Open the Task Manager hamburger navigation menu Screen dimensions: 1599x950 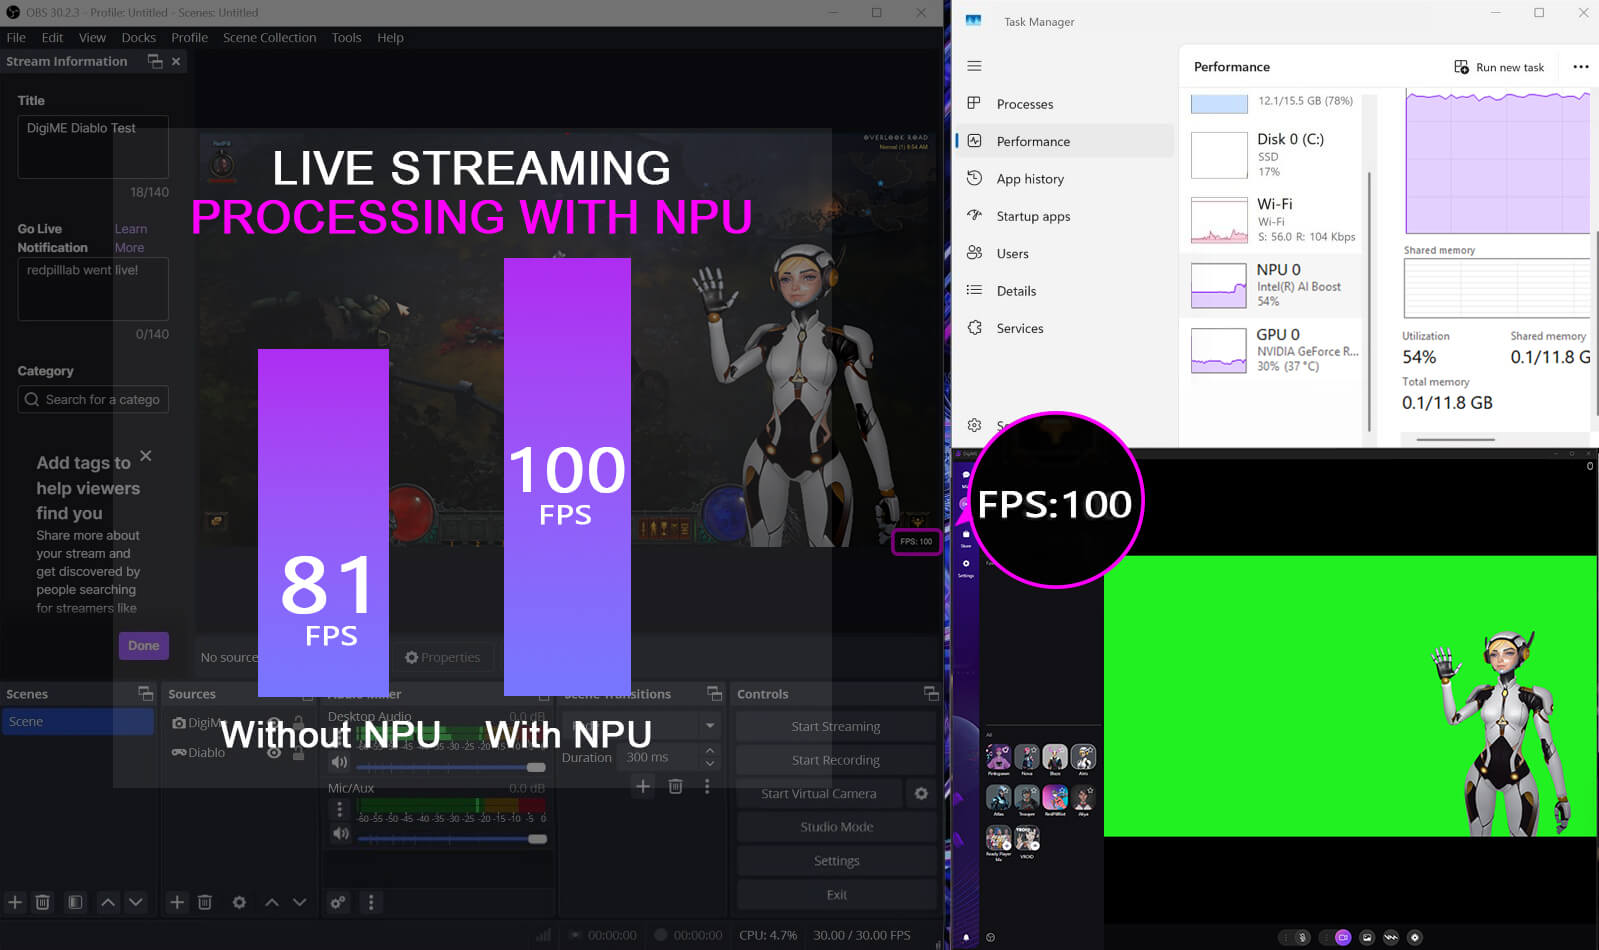pyautogui.click(x=974, y=66)
